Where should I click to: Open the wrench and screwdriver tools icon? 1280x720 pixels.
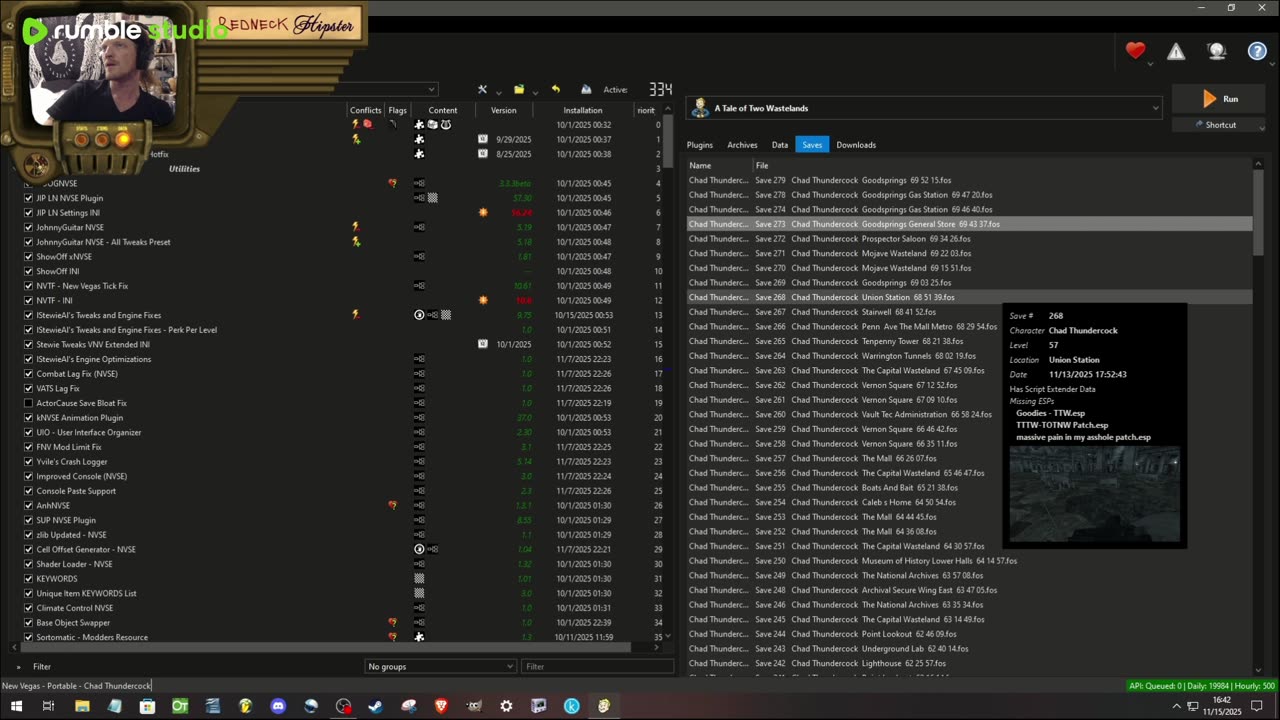[x=482, y=89]
